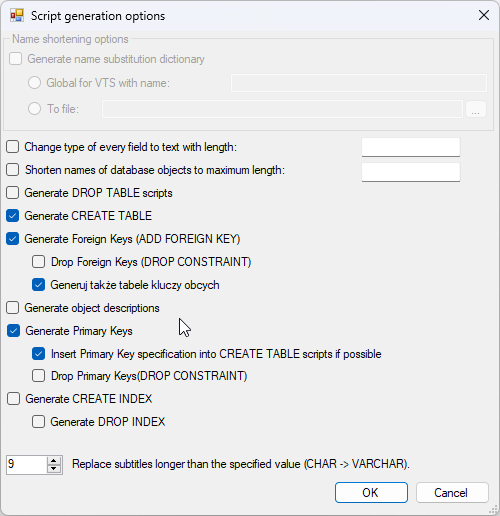Close the Script generation options dialog
This screenshot has height=516, width=500.
click(484, 15)
